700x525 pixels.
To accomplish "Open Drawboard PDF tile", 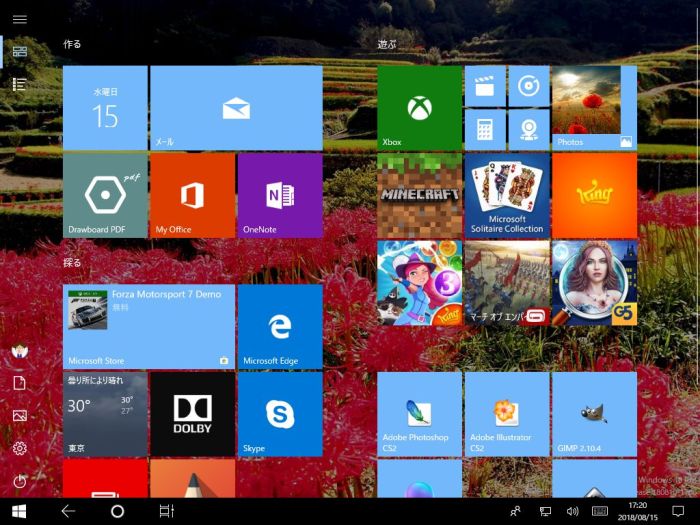I will tap(105, 195).
